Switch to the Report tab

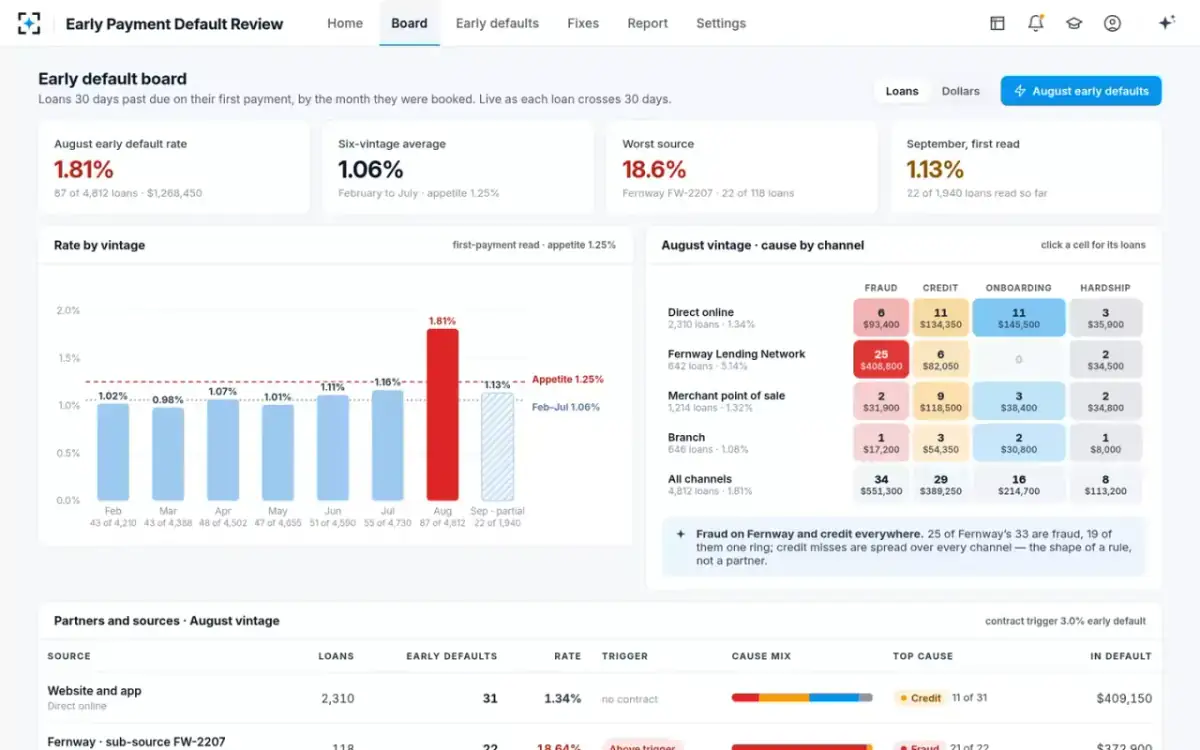648,23
